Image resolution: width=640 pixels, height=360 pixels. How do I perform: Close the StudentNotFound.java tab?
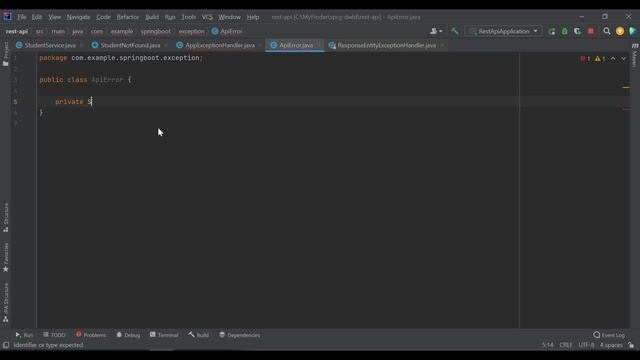point(166,45)
